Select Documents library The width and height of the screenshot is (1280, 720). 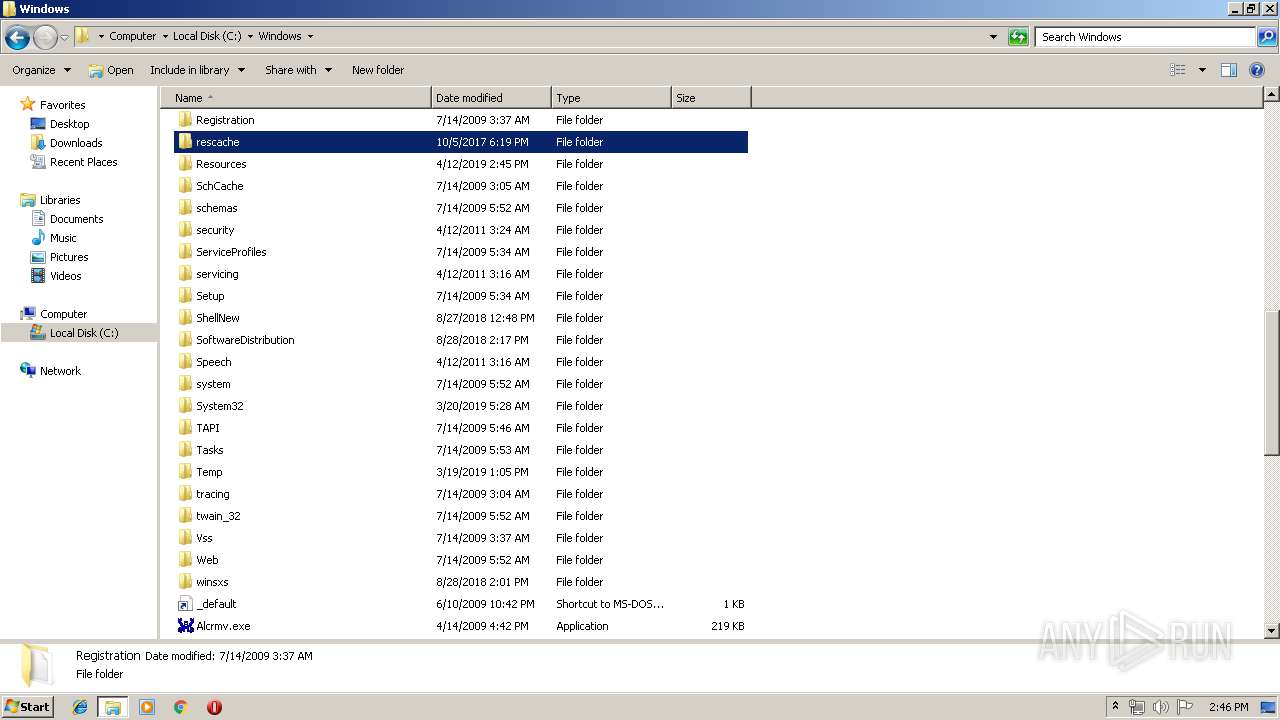click(76, 219)
